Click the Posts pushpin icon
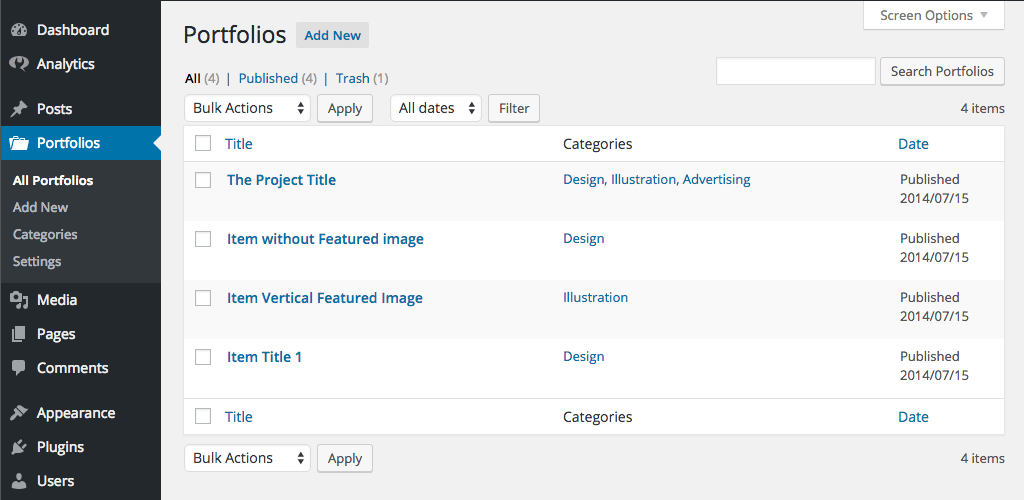Viewport: 1024px width, 500px height. (20, 109)
